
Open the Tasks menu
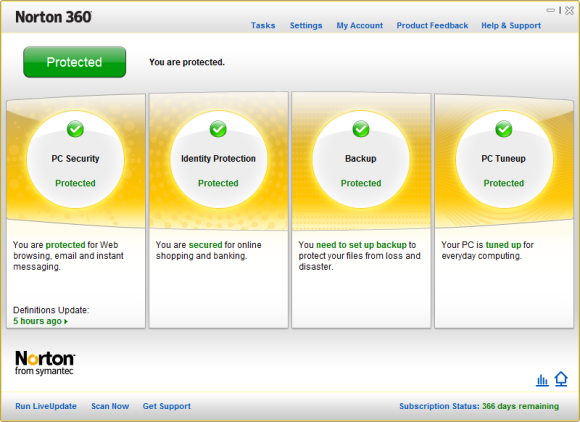pos(263,26)
